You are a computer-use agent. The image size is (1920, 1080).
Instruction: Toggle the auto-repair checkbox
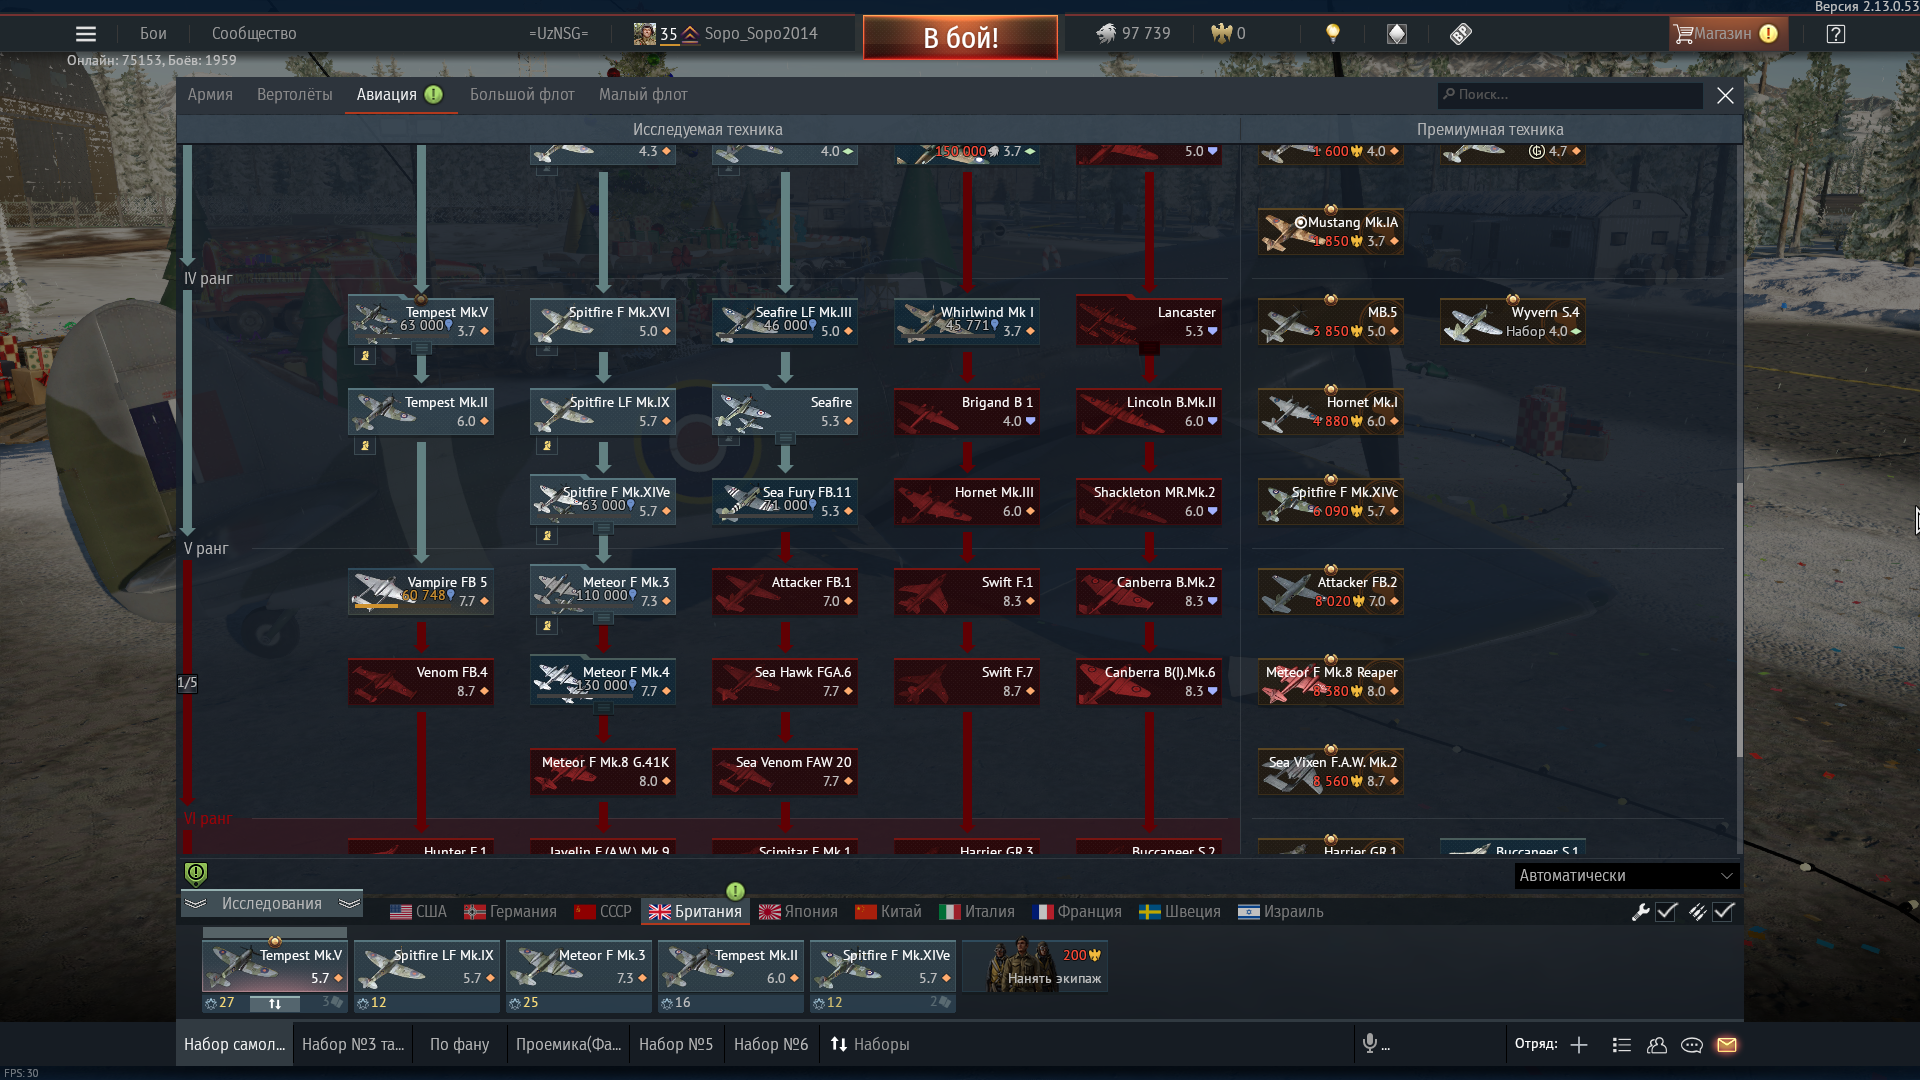[x=1666, y=912]
